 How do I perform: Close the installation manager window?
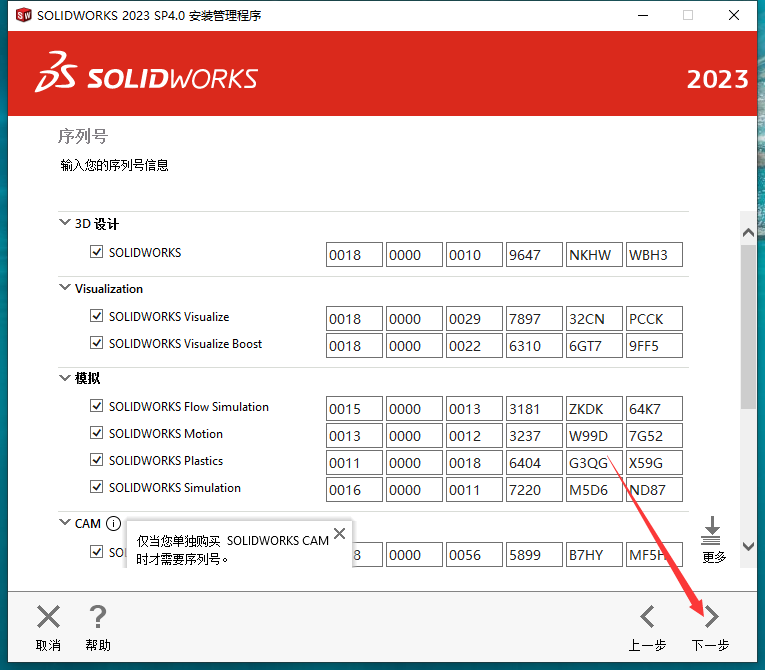click(x=733, y=16)
